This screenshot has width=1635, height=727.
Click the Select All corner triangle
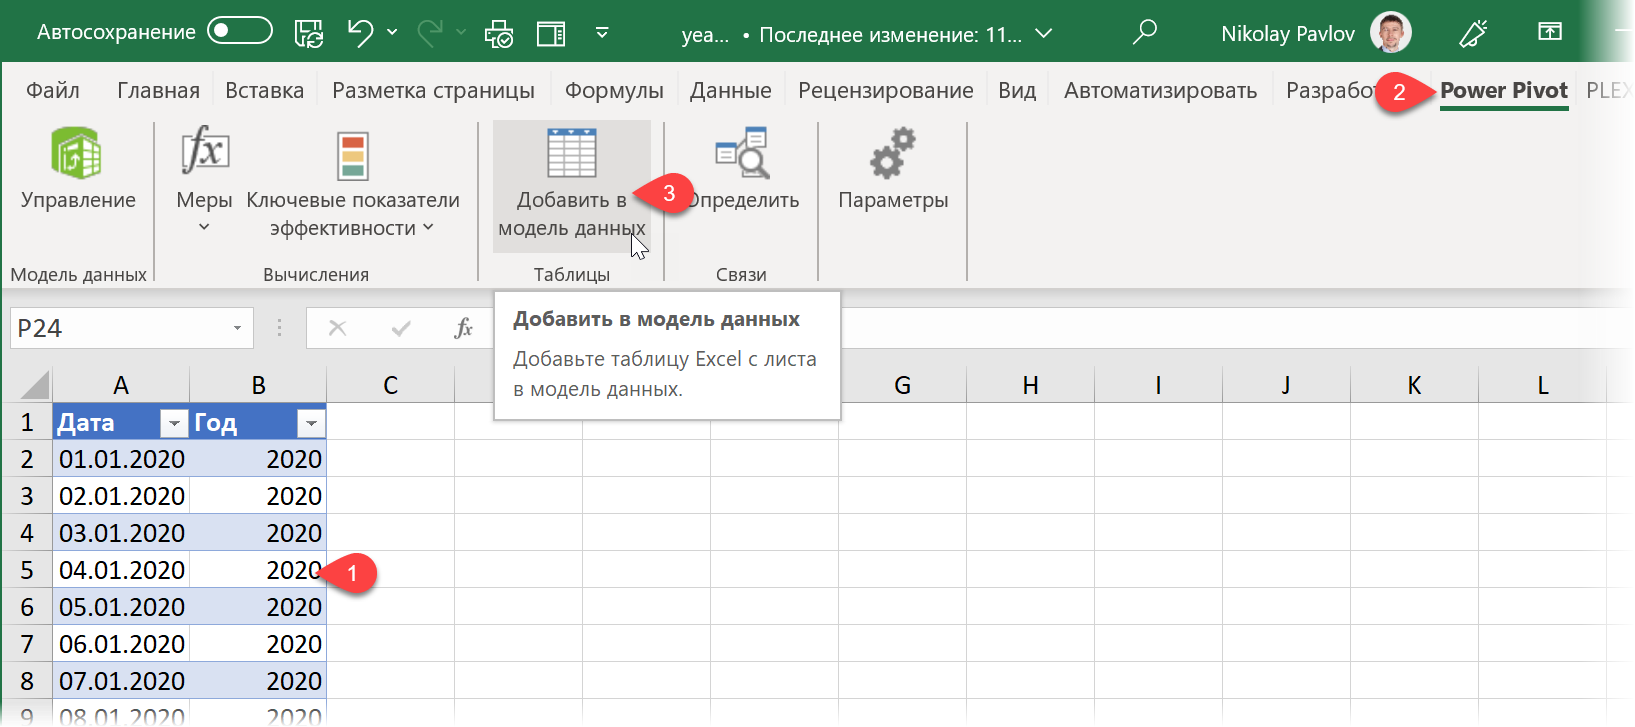(34, 385)
